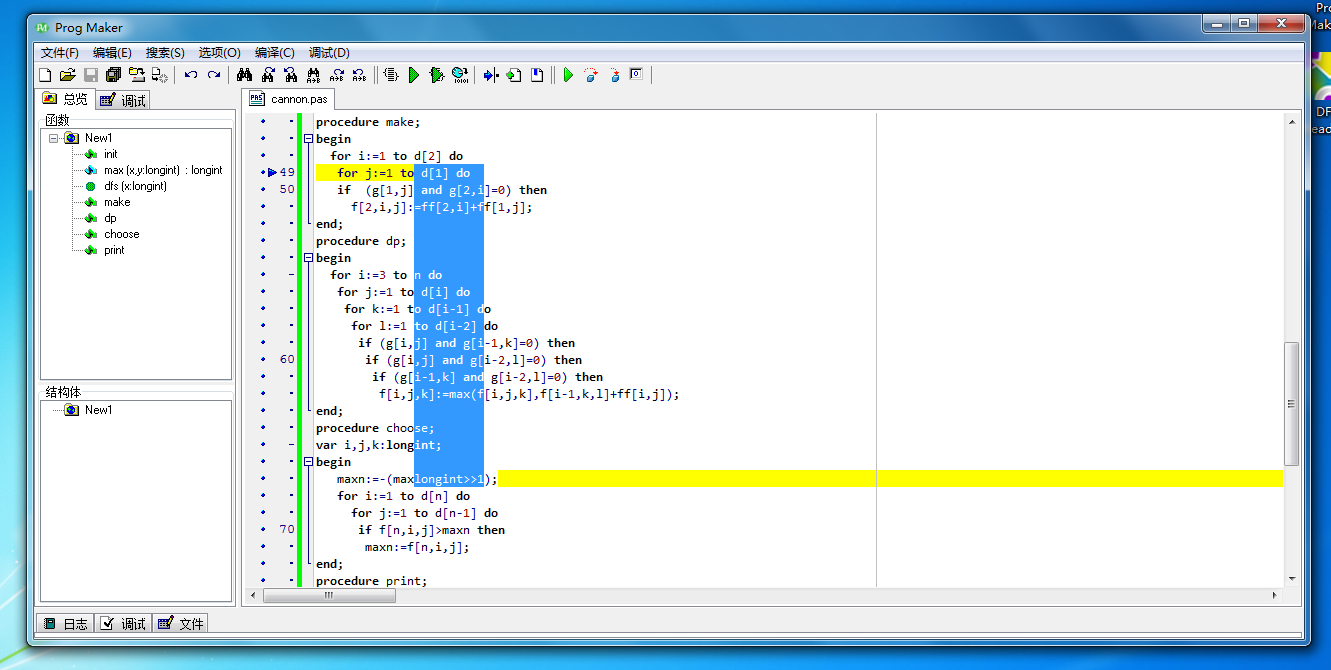Image resolution: width=1331 pixels, height=670 pixels.
Task: Select choose in the function tree
Action: [121, 234]
